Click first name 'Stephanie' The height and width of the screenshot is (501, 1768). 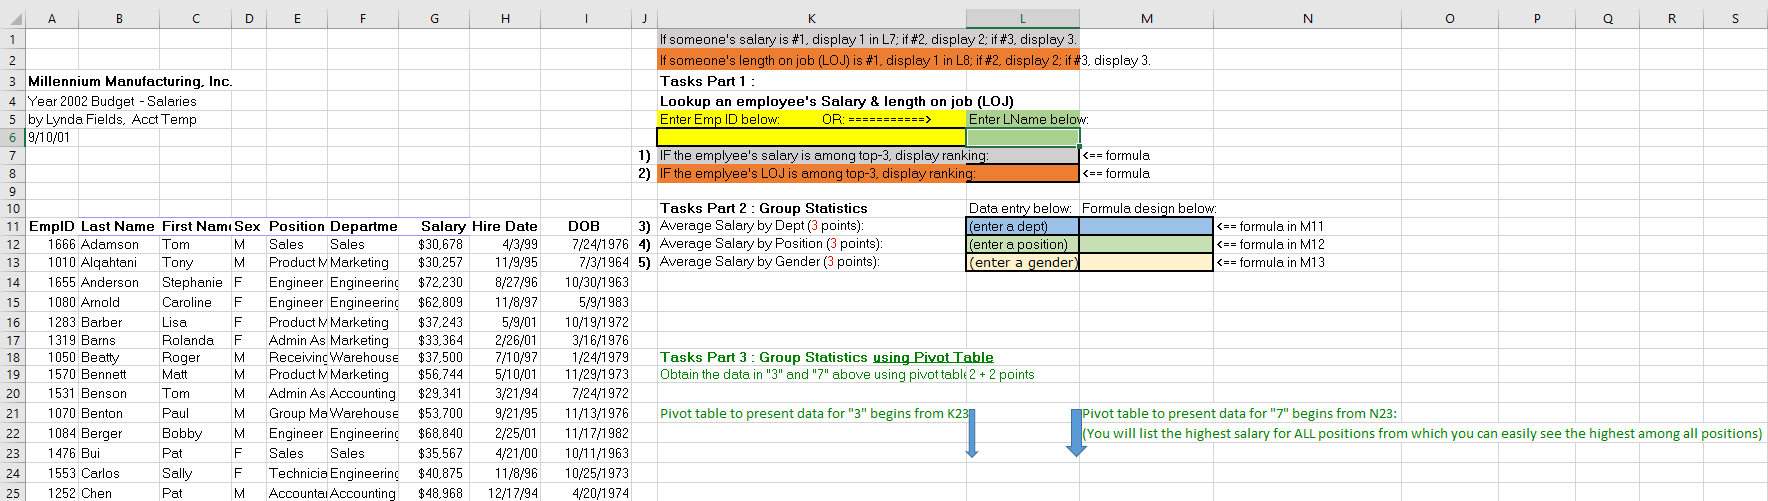point(191,282)
